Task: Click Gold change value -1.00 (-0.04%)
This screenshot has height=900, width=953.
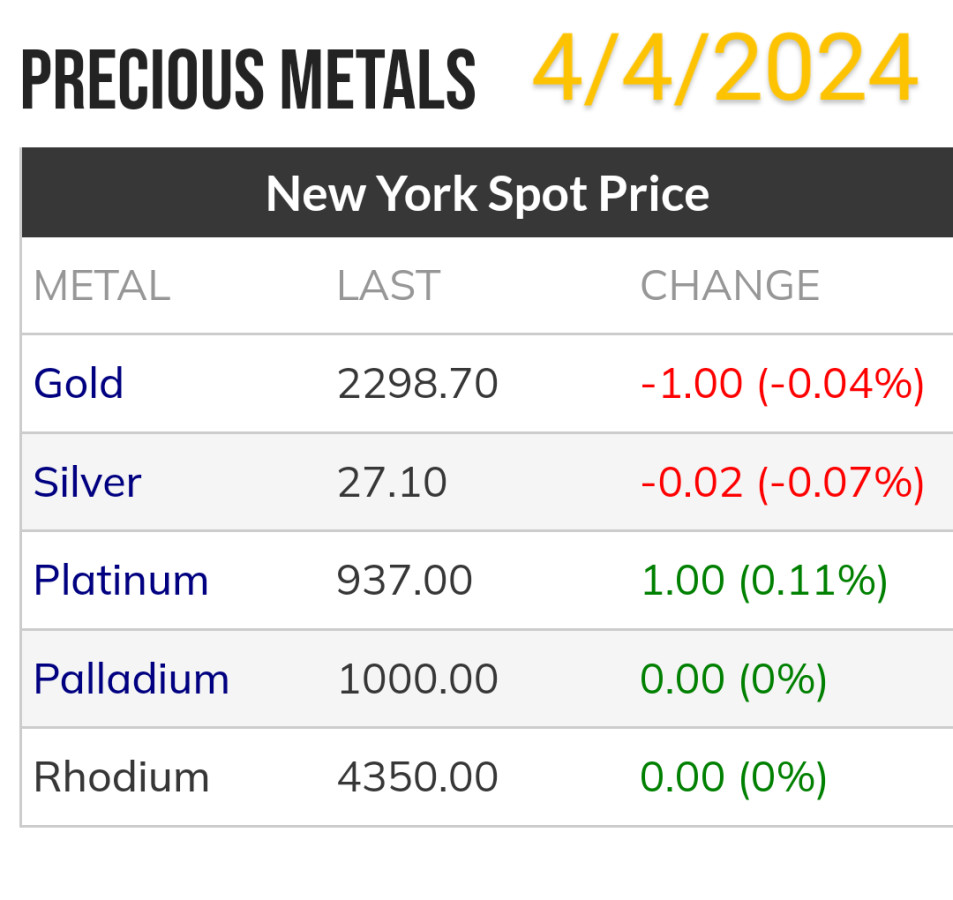Action: pyautogui.click(x=782, y=384)
